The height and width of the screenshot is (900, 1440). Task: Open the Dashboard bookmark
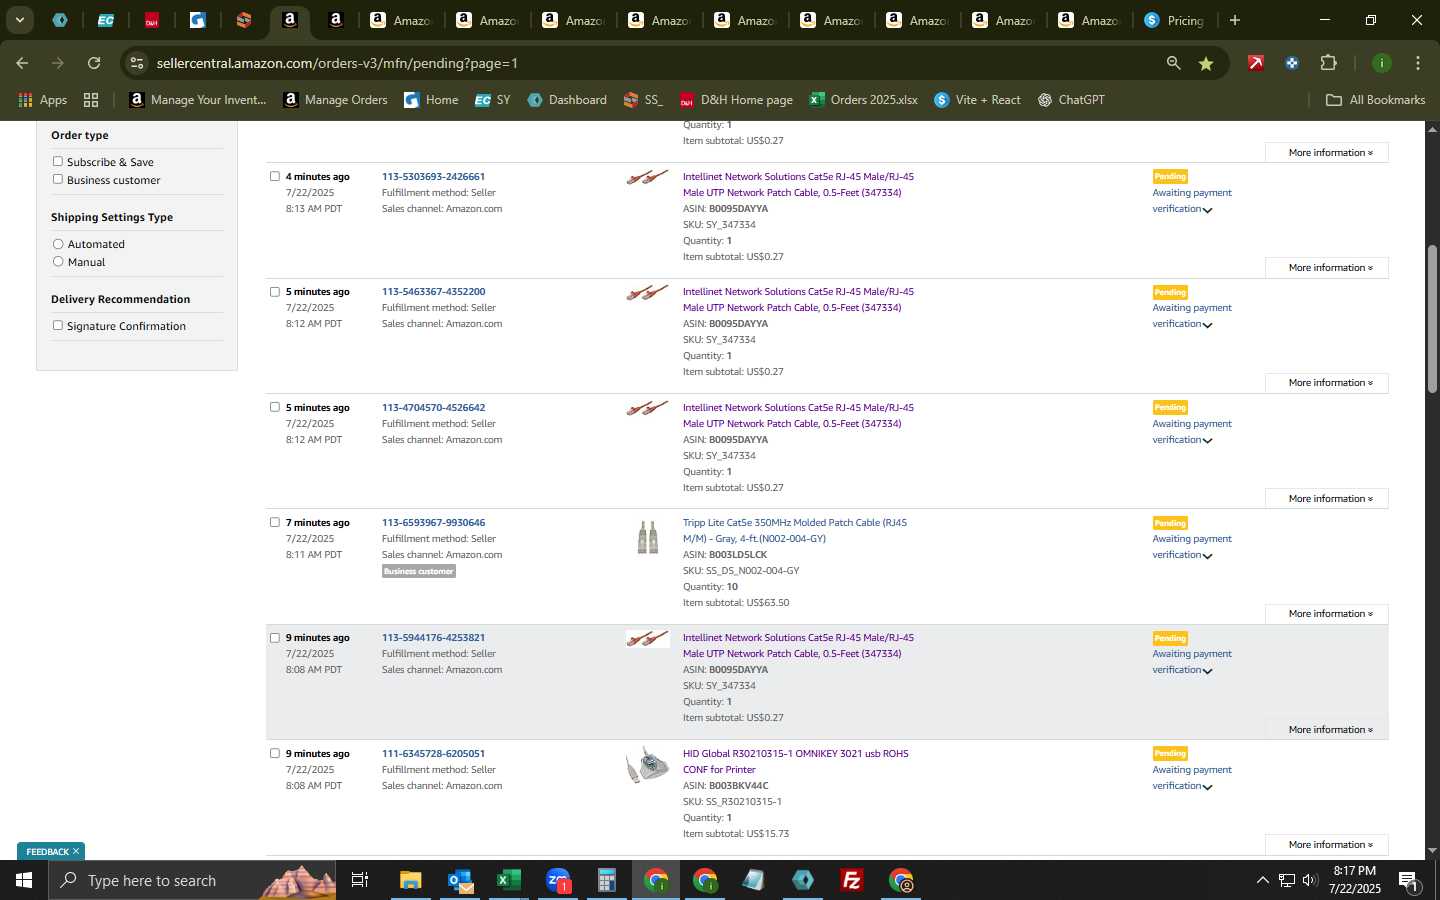click(x=567, y=100)
